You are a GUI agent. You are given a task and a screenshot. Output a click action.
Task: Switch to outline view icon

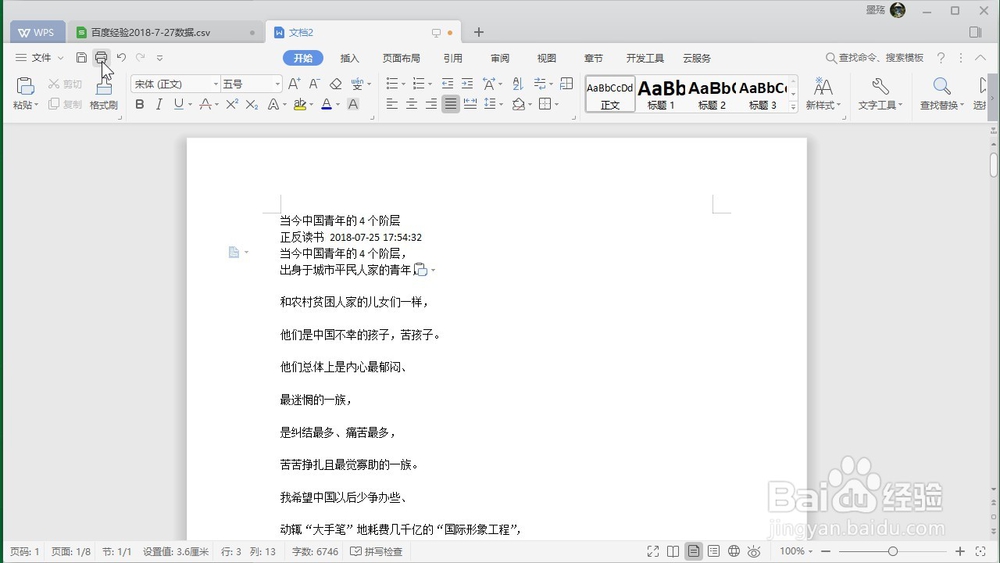tap(714, 552)
